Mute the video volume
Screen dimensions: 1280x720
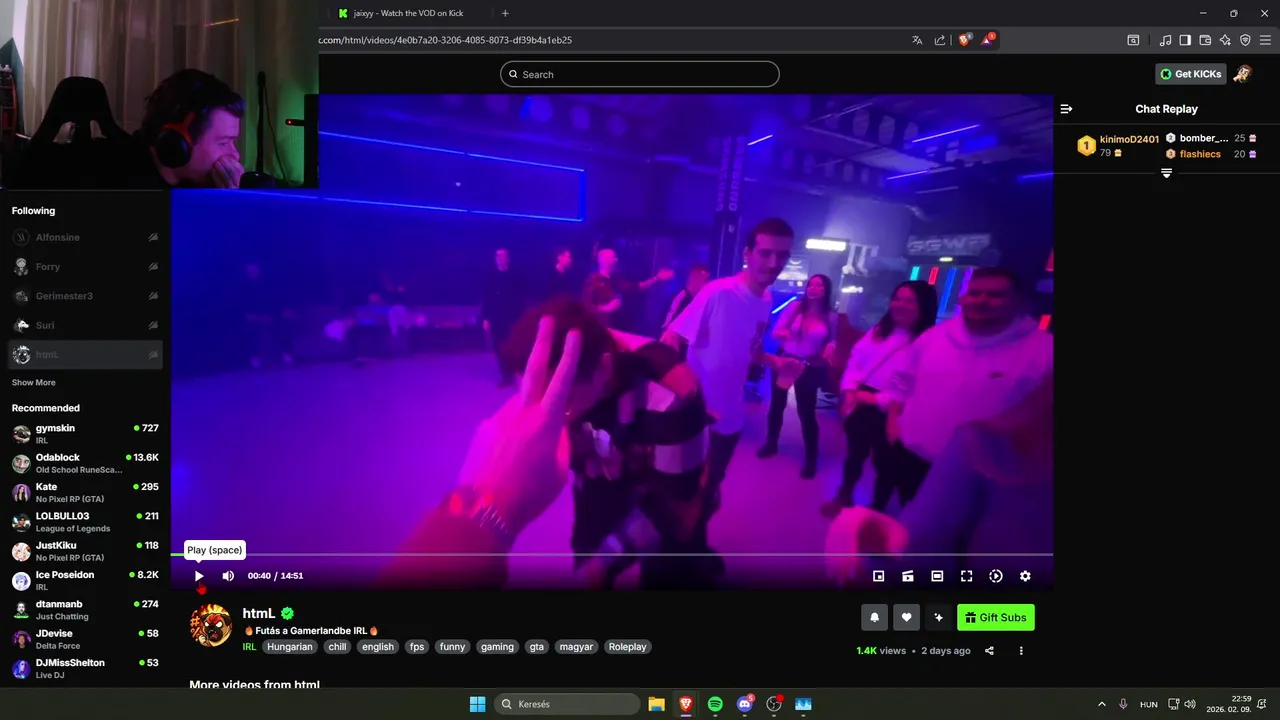pyautogui.click(x=228, y=576)
